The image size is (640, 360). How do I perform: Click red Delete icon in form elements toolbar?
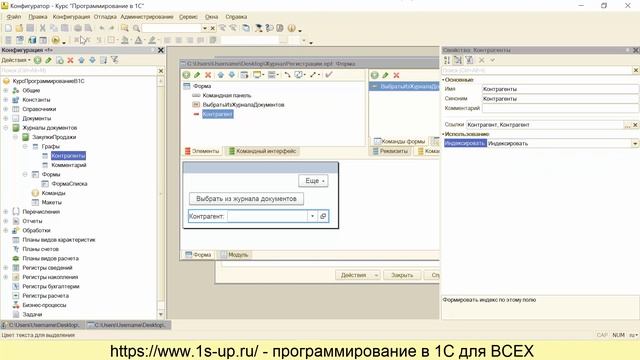coord(208,75)
